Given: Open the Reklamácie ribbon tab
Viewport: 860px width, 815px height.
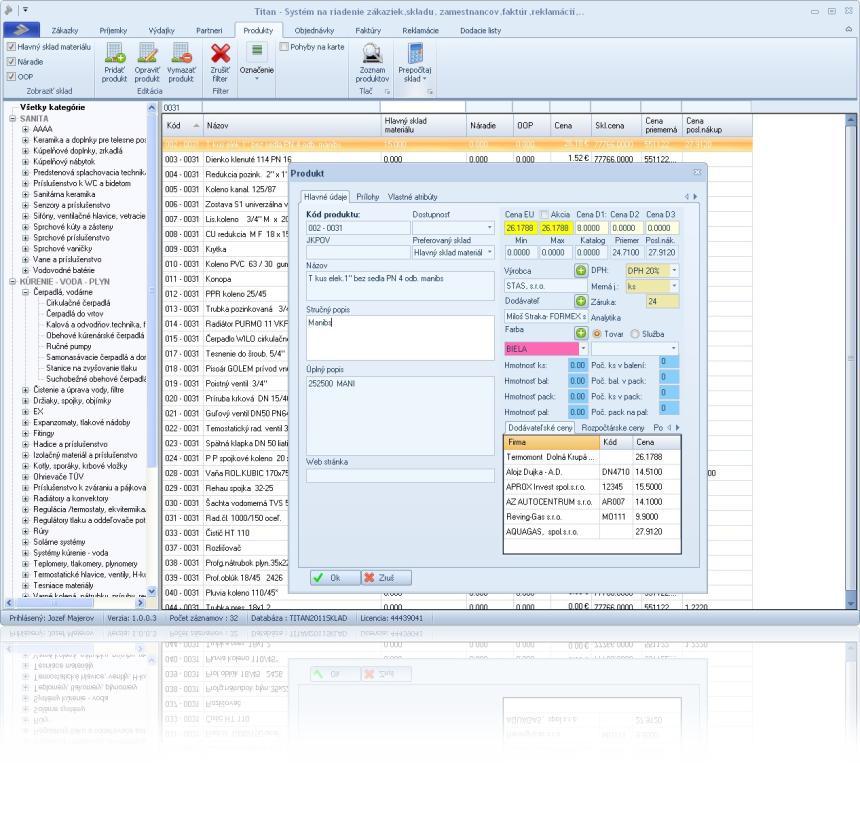Looking at the screenshot, I should (x=420, y=30).
